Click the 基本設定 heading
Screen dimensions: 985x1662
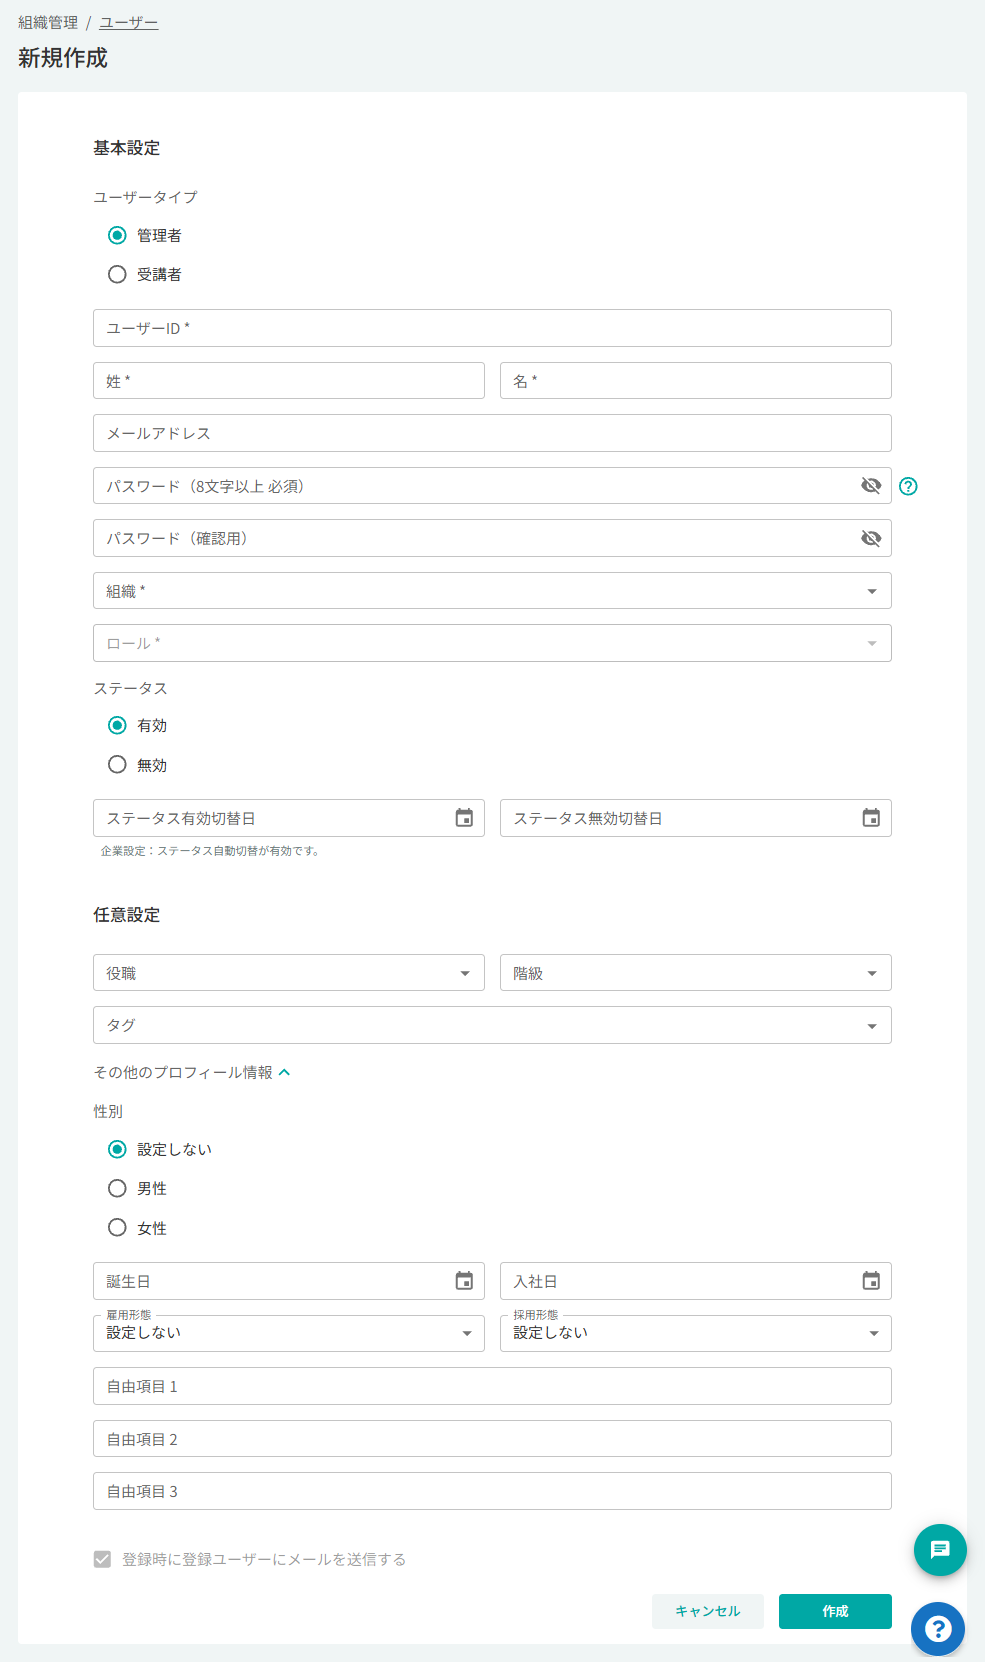coord(127,148)
